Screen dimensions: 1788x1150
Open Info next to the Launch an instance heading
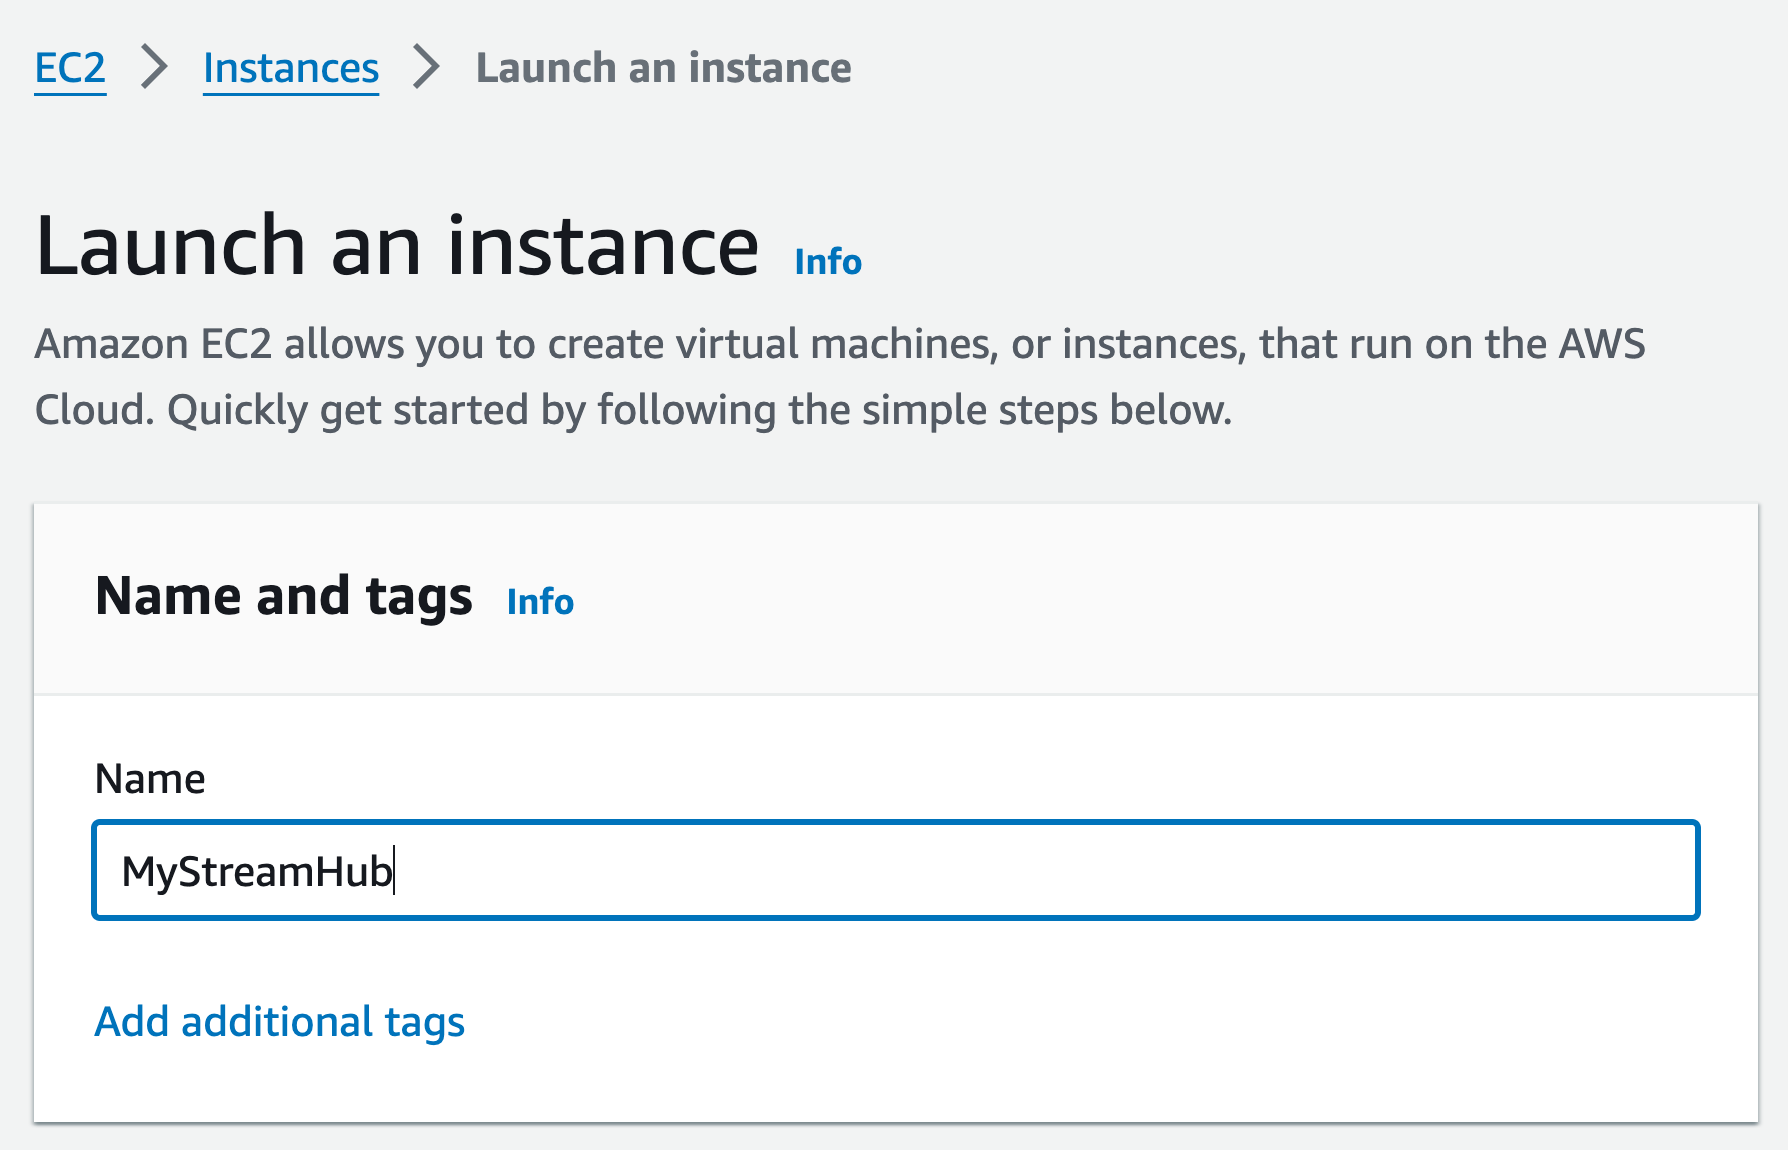pos(828,262)
